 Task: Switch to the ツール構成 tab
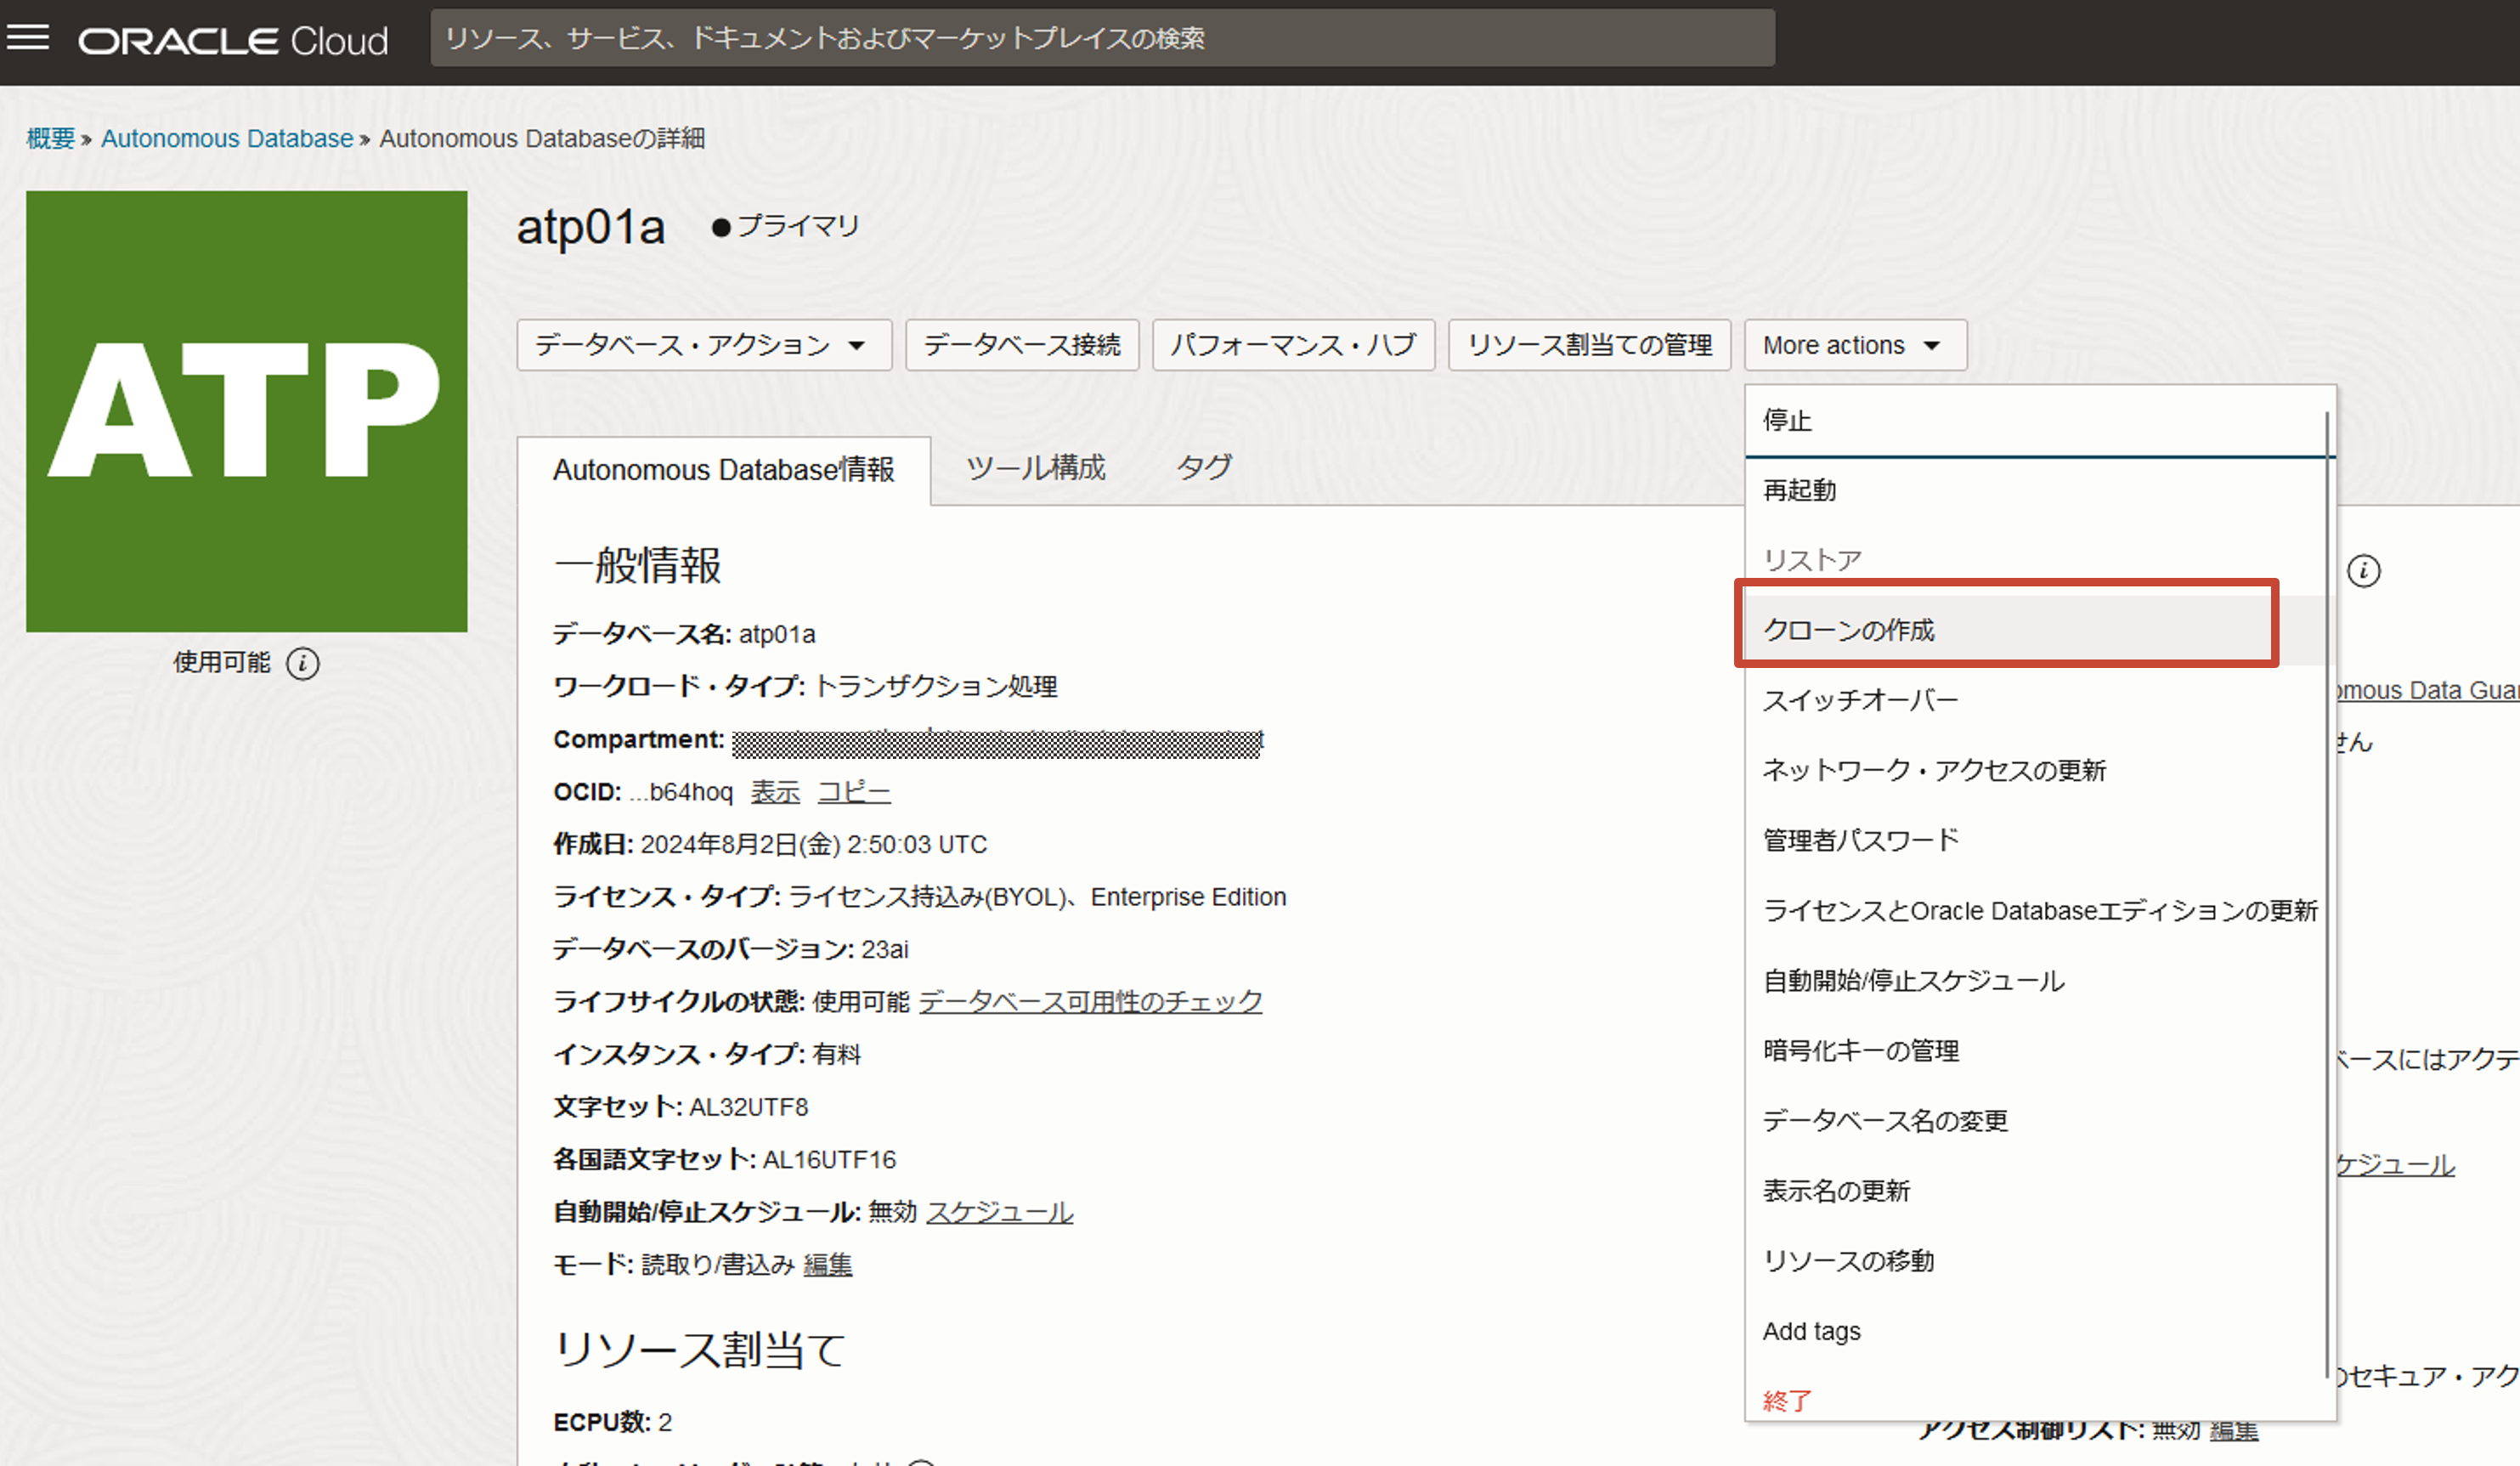click(x=1035, y=467)
